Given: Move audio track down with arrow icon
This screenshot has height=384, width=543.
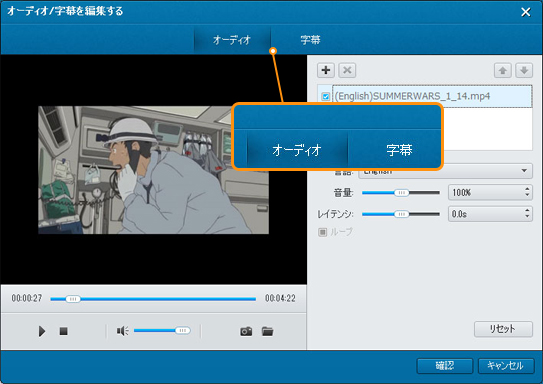Looking at the screenshot, I should [x=524, y=70].
